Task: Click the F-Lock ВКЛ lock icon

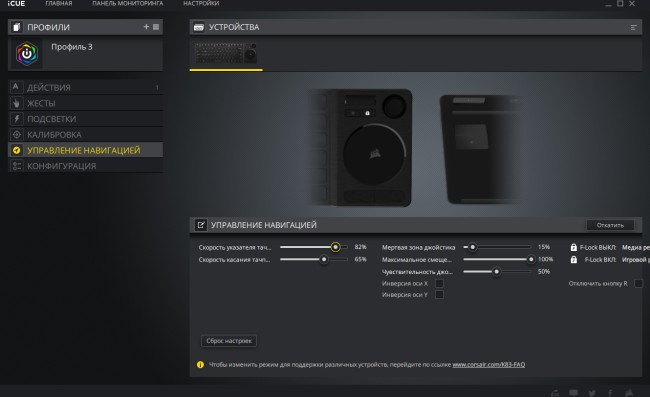Action: 573,259
